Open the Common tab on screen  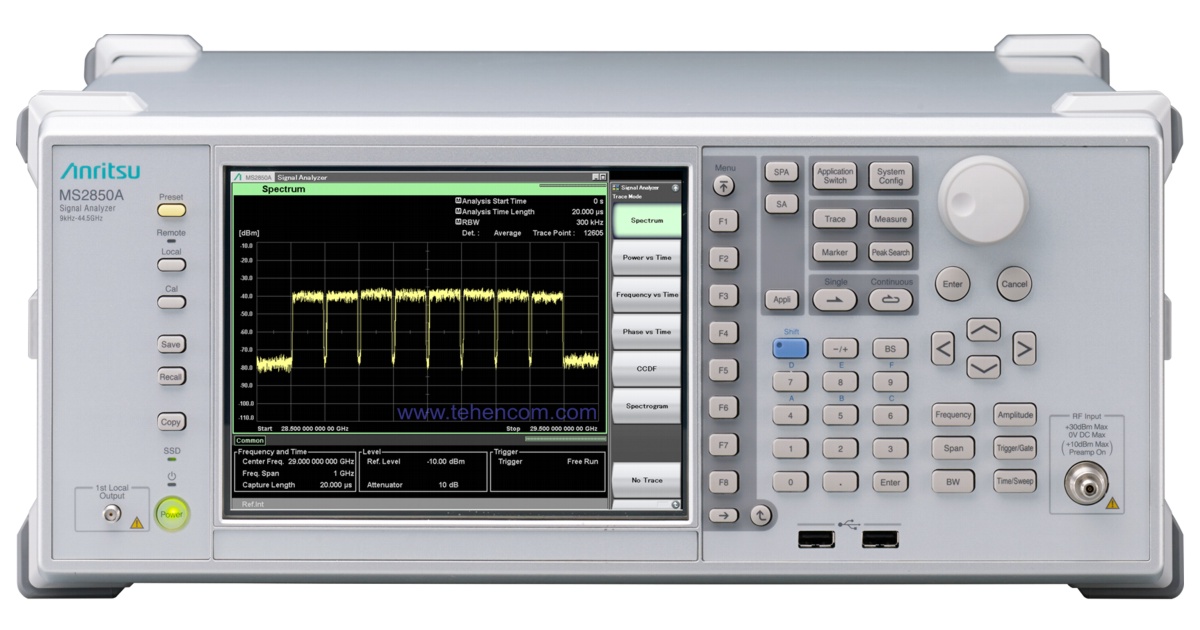pos(250,440)
